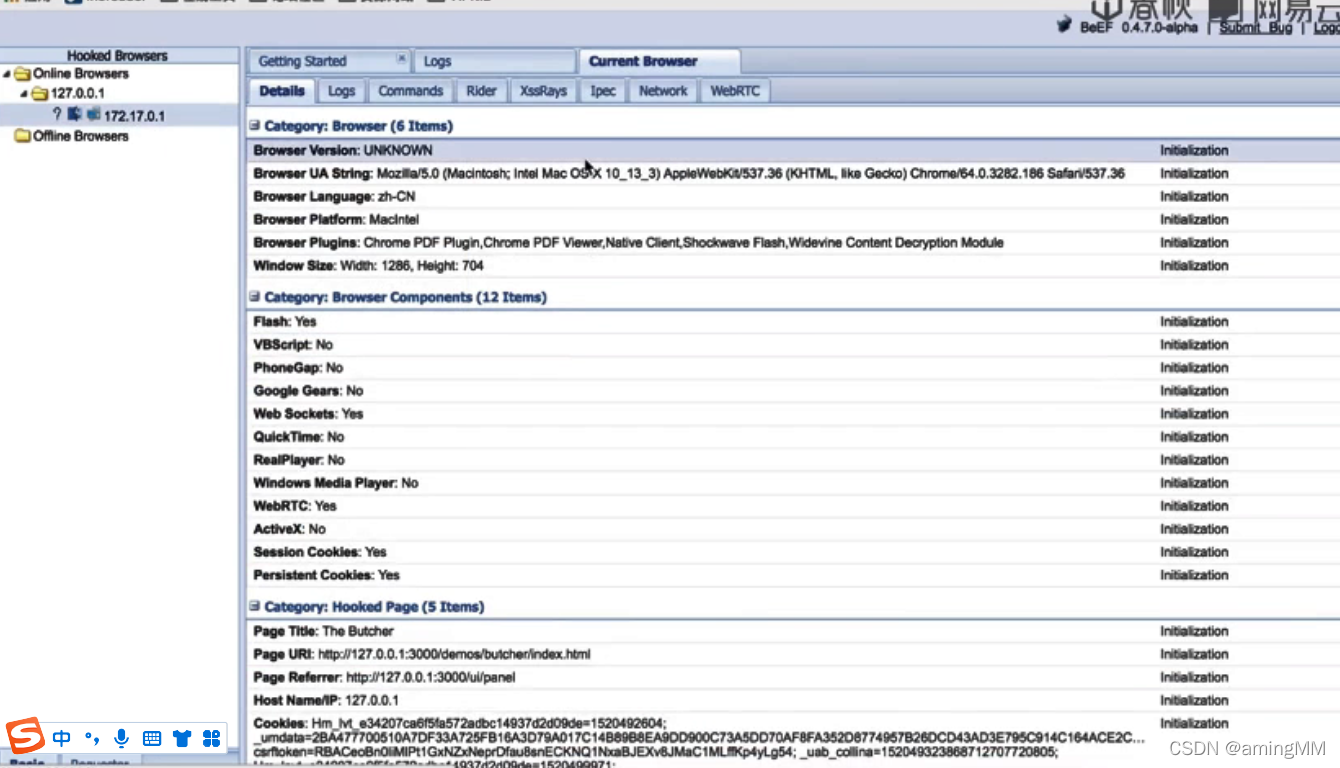Select the Online Browsers tree label
The width and height of the screenshot is (1340, 768).
(x=81, y=74)
